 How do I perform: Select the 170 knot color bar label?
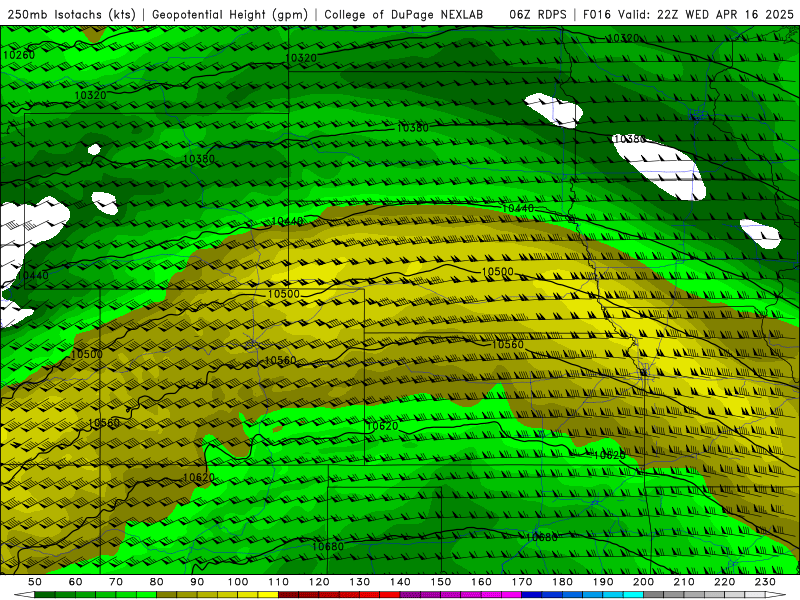click(522, 582)
